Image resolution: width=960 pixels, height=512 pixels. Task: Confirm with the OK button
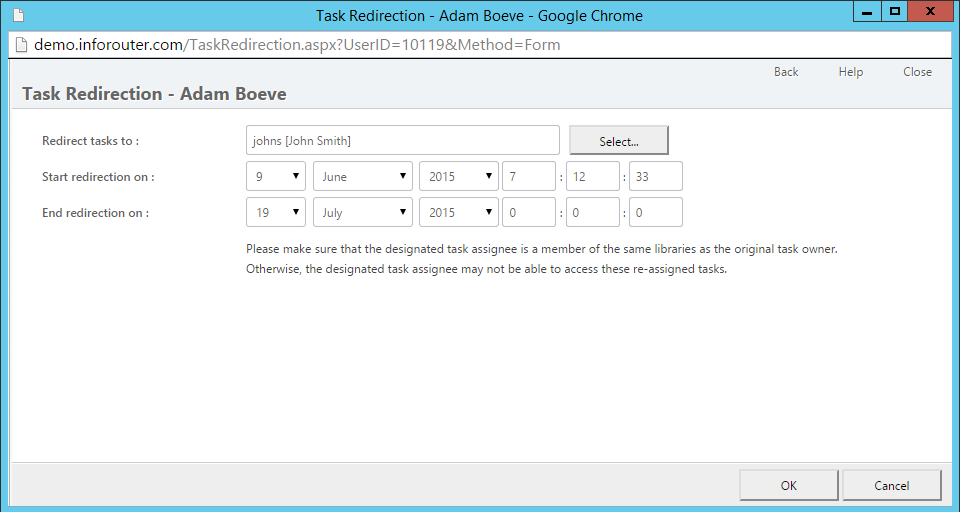789,486
